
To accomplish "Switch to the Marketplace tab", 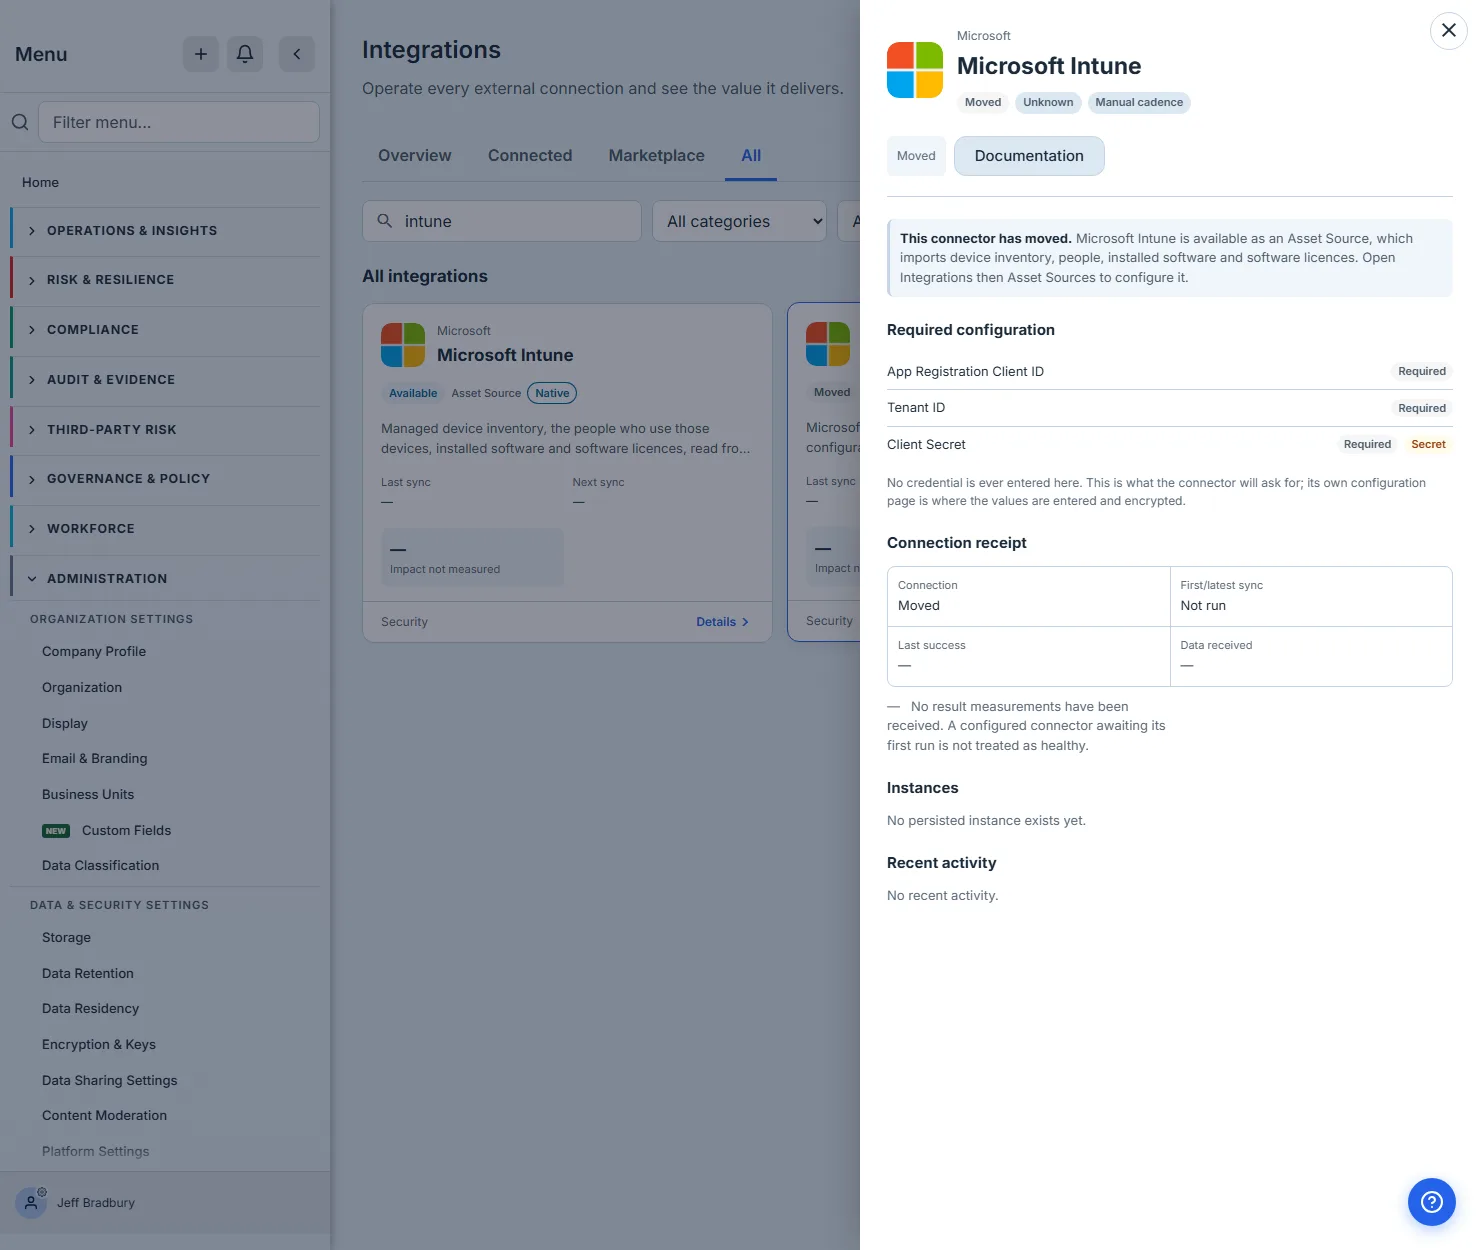I will [x=657, y=155].
